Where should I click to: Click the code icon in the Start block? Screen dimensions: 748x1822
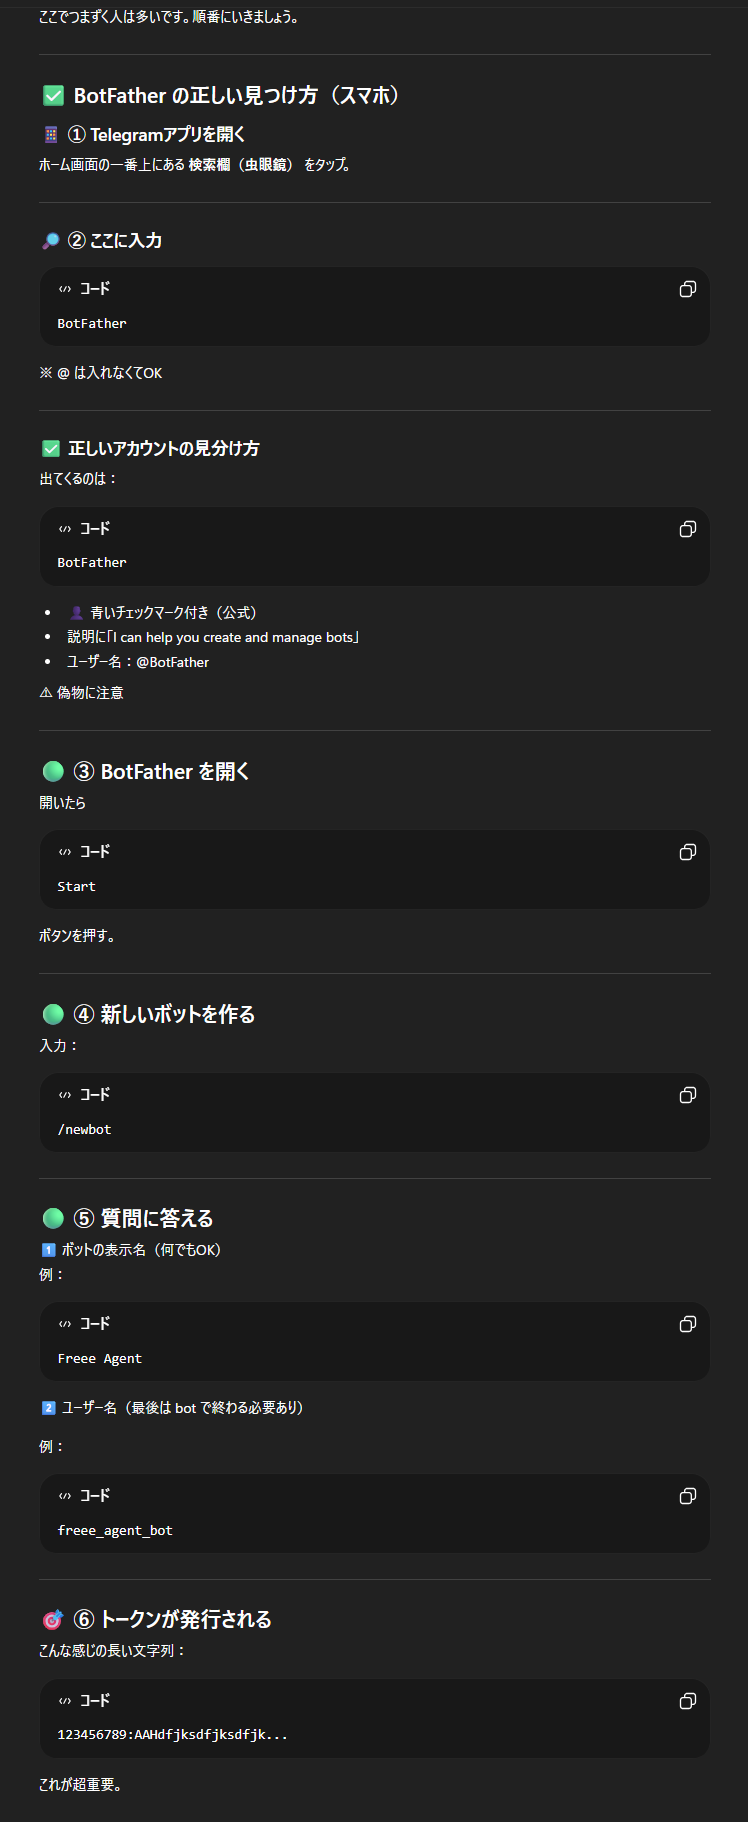pyautogui.click(x=65, y=852)
